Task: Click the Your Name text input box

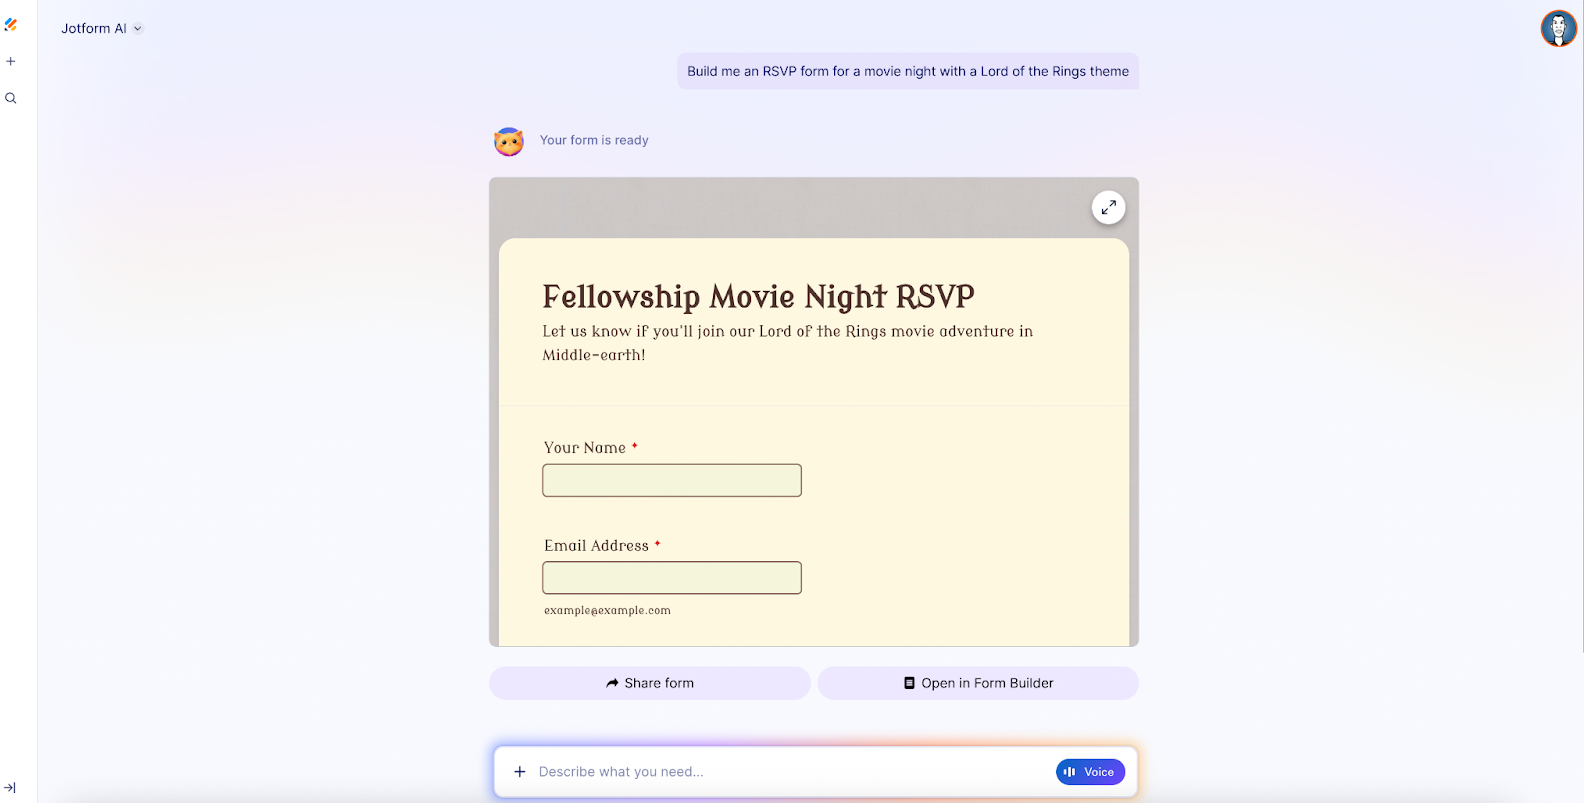Action: pyautogui.click(x=671, y=480)
